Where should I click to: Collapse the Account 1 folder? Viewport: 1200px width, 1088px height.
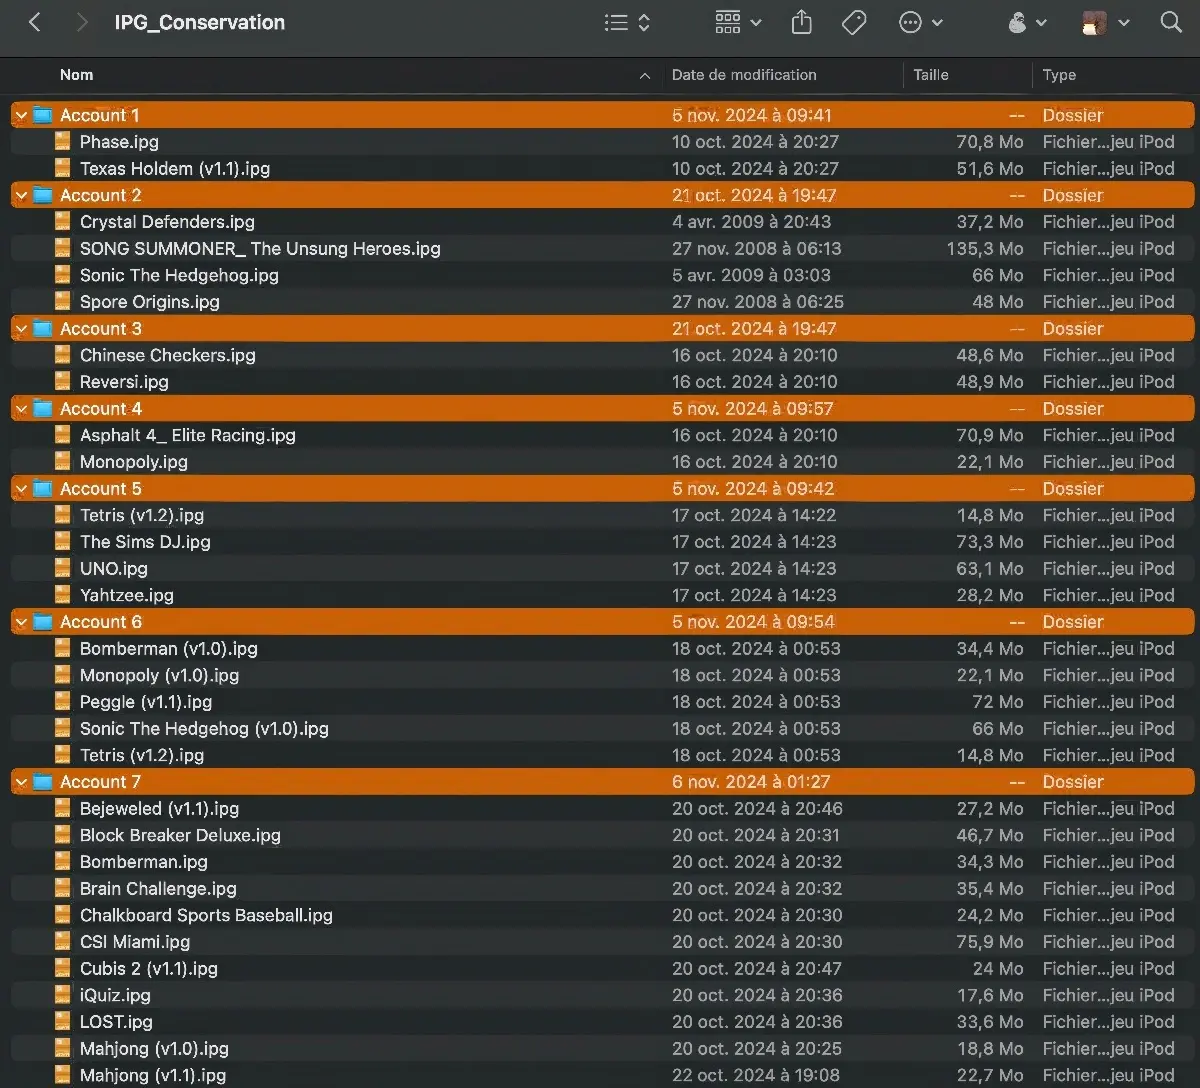(21, 116)
